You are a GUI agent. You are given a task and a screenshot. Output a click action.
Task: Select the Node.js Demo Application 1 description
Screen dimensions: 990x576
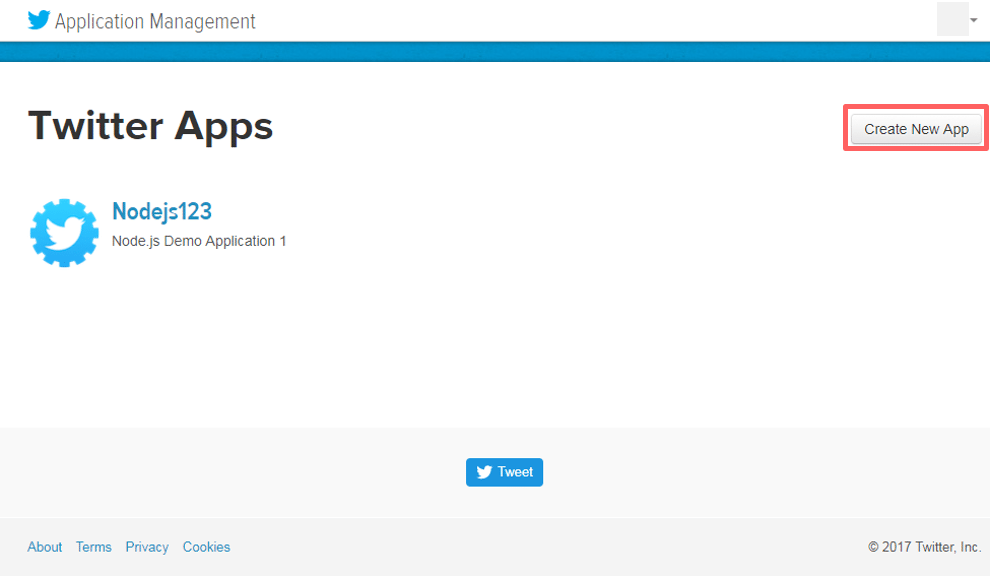pos(199,241)
